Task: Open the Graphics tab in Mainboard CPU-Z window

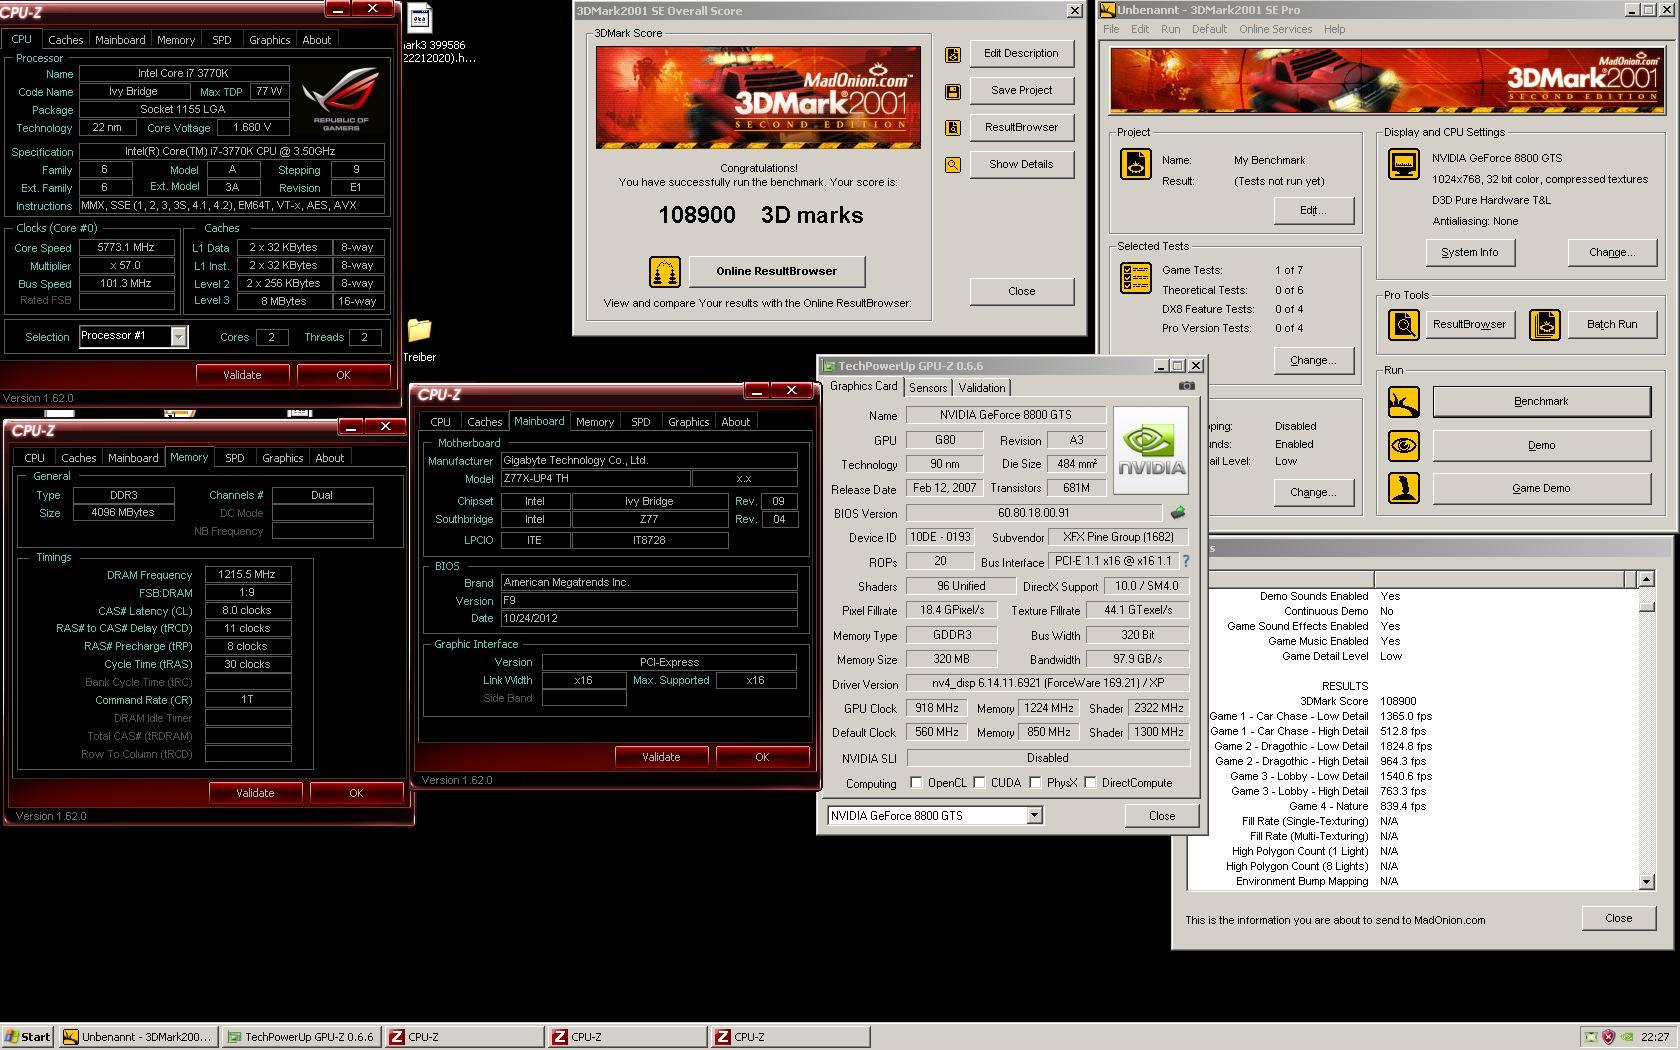Action: 689,422
